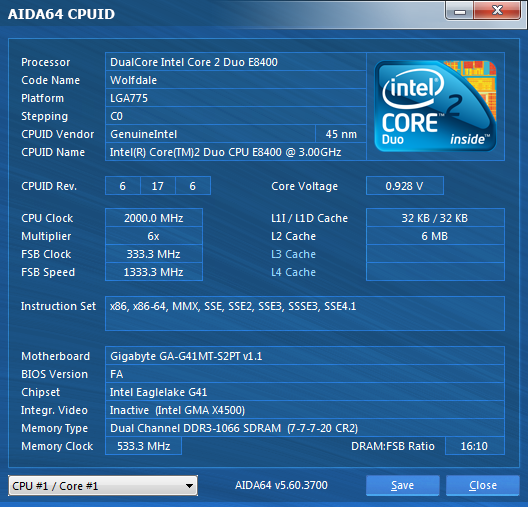Click the Core Voltage label

click(304, 186)
